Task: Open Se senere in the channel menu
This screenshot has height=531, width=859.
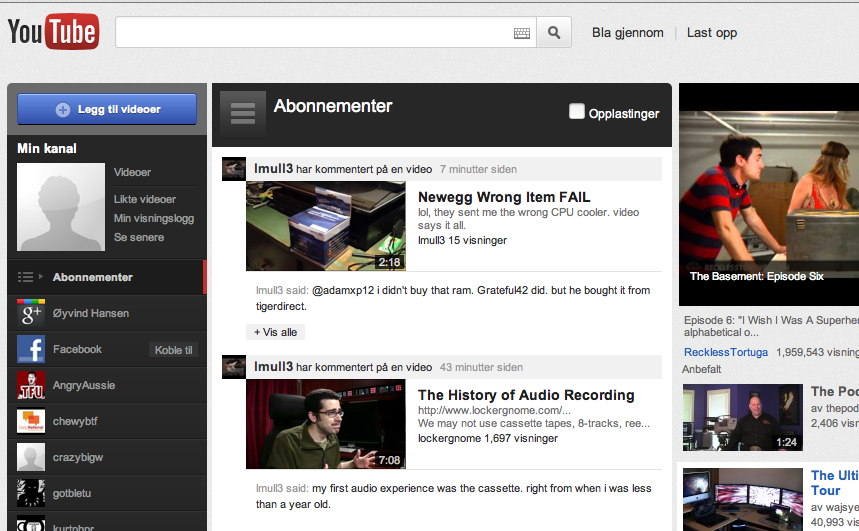Action: pos(139,237)
